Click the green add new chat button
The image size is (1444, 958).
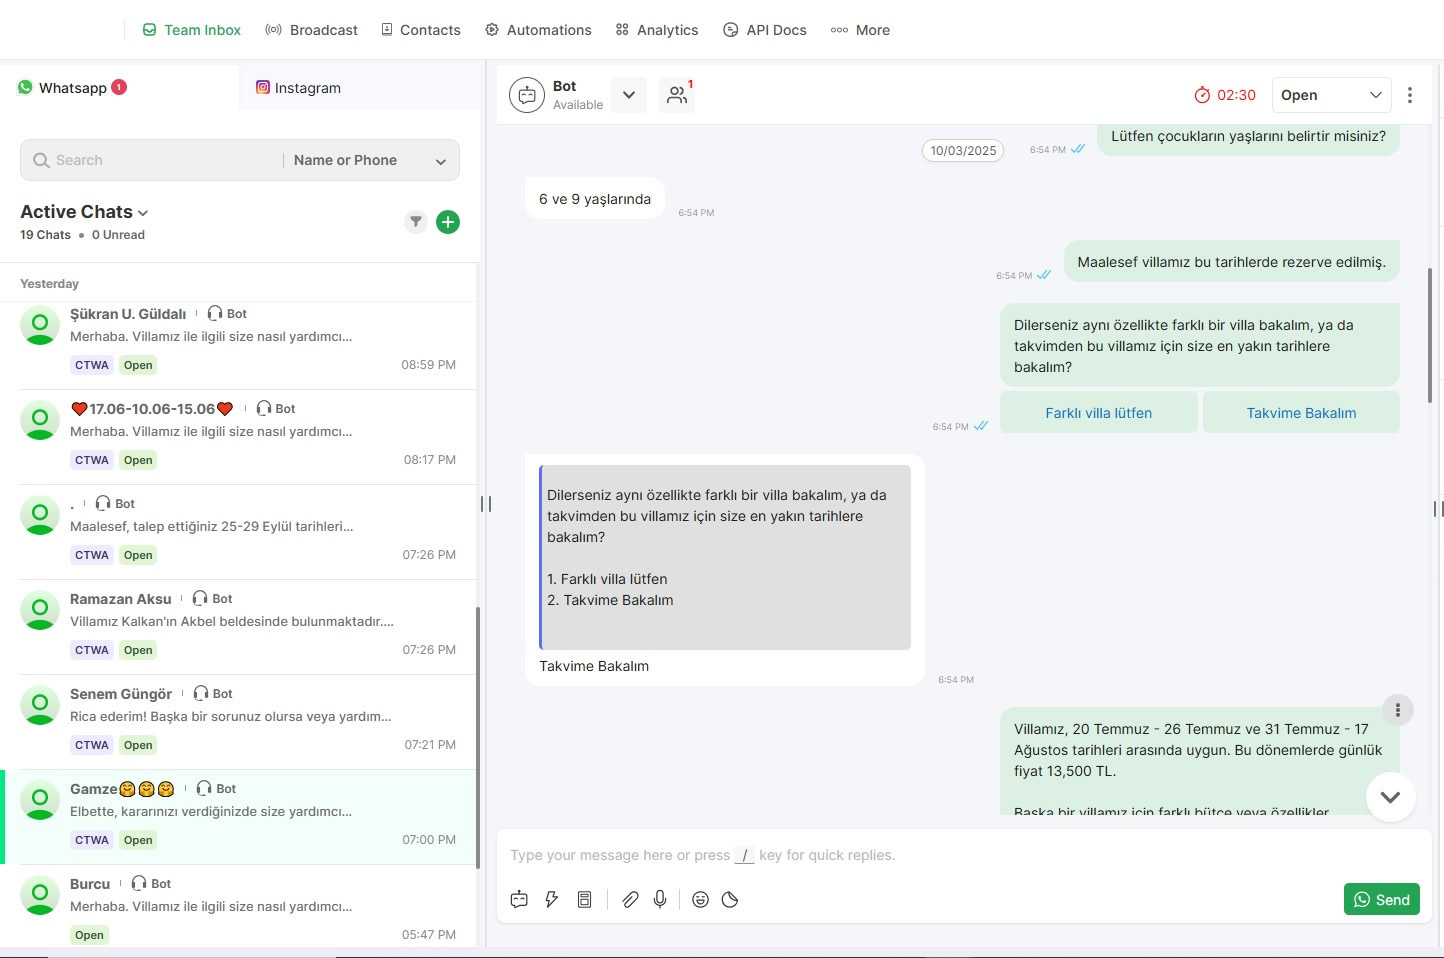coord(448,222)
